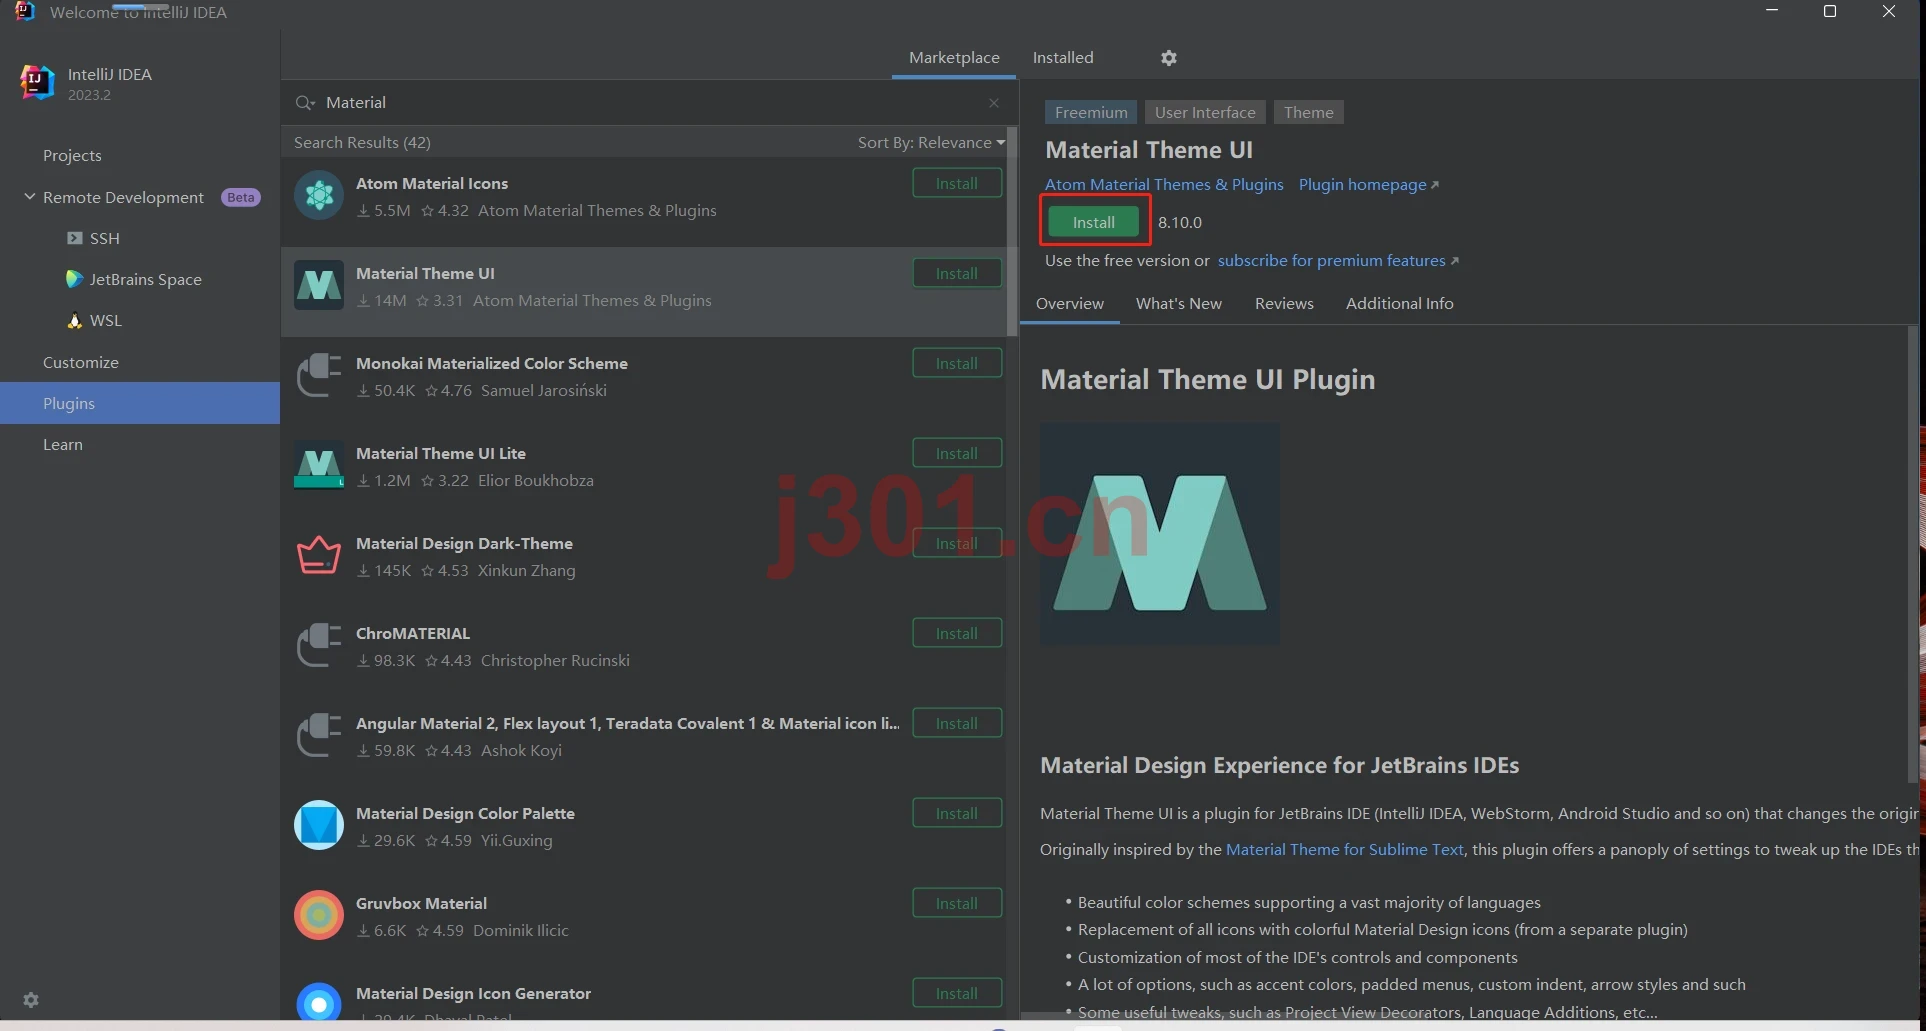Follow the subscribe for premium features link
The image size is (1926, 1031).
click(1337, 260)
